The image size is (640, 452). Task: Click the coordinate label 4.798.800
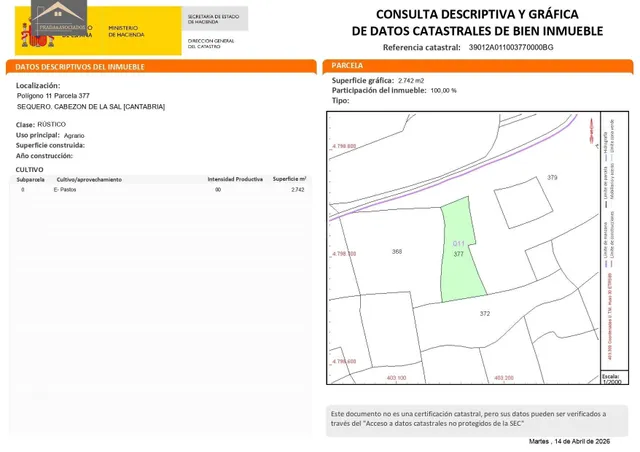[x=344, y=146]
